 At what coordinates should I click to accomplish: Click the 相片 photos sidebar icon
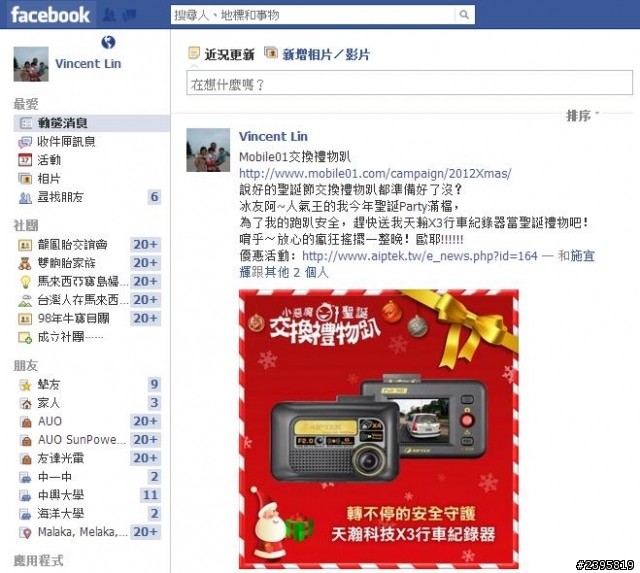pyautogui.click(x=25, y=178)
